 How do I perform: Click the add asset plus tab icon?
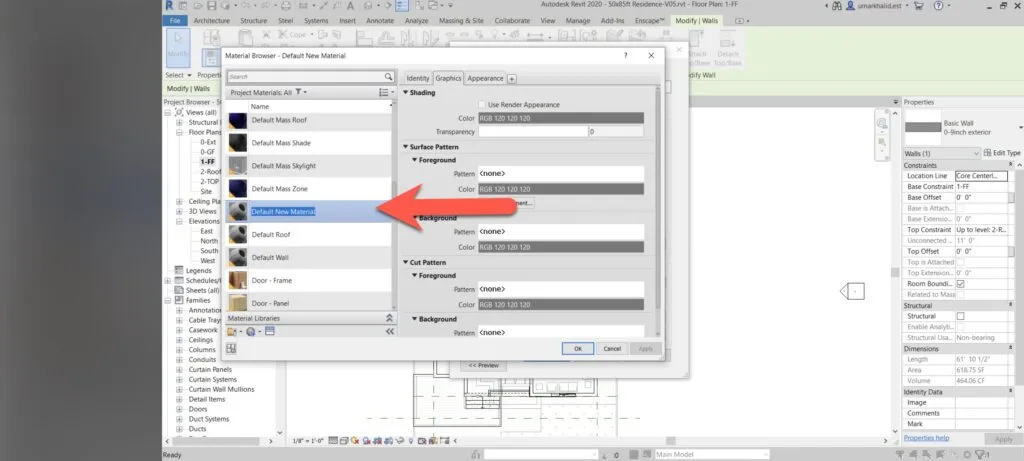point(512,79)
